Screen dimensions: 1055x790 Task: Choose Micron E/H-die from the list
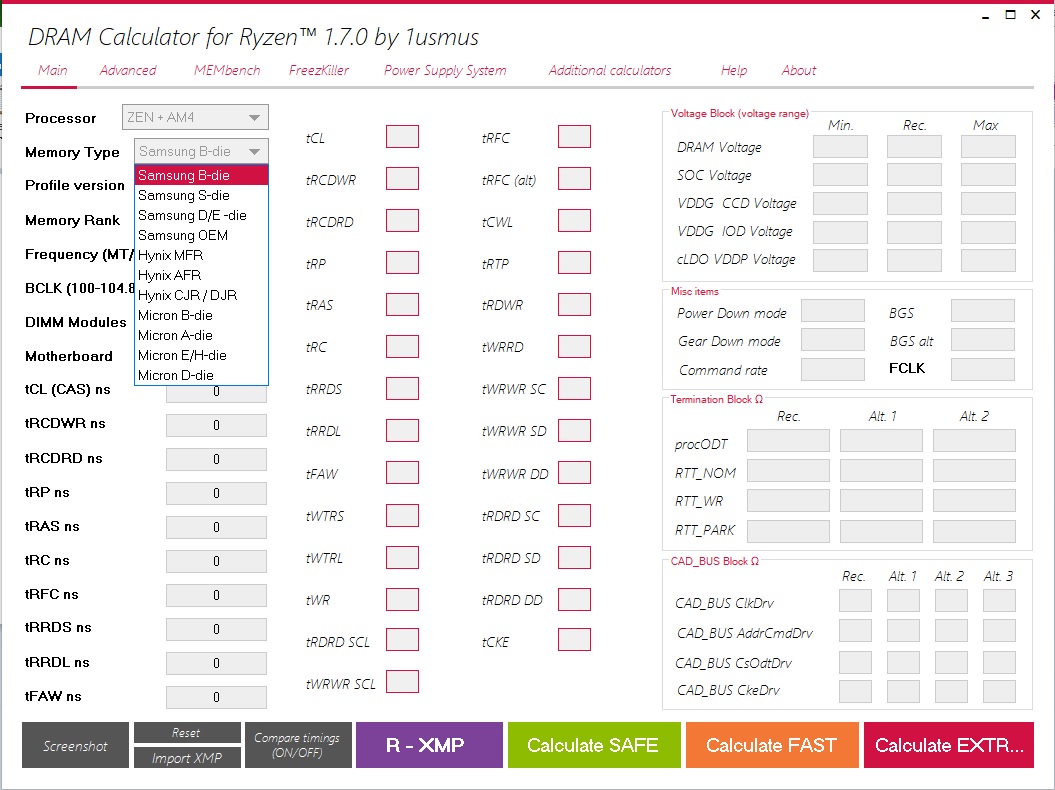click(x=202, y=355)
